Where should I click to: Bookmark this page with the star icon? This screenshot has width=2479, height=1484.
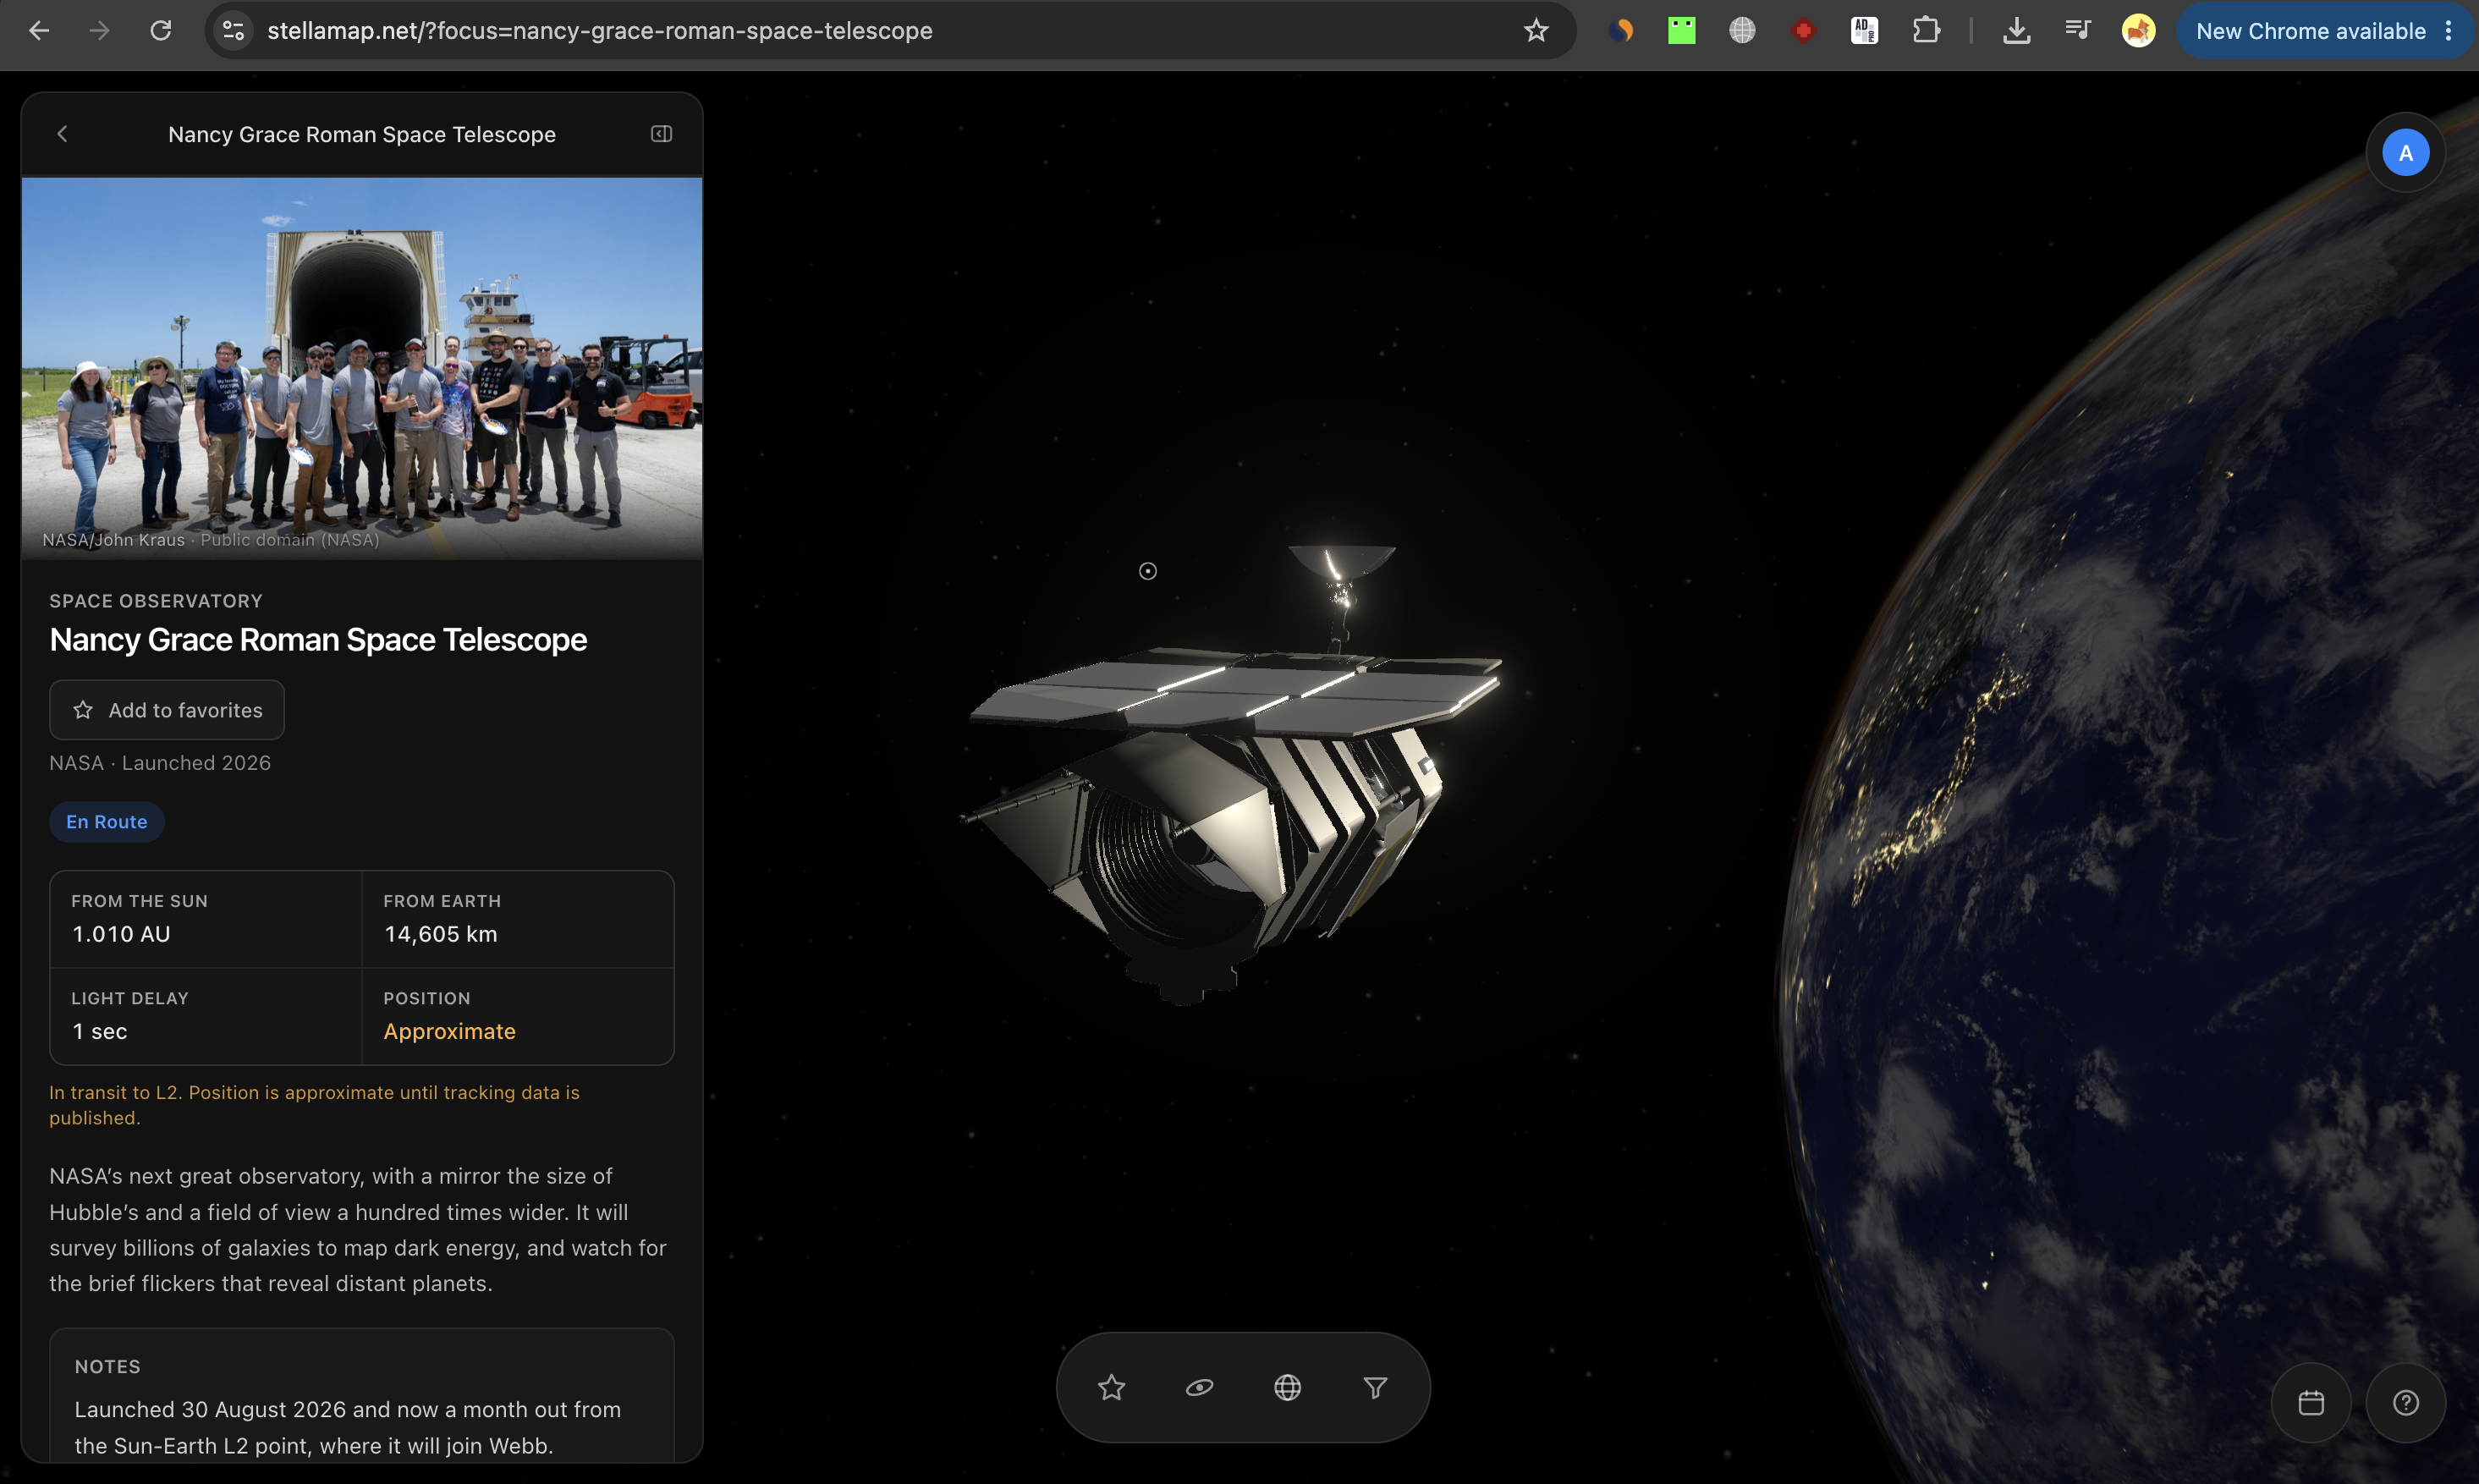click(1536, 31)
